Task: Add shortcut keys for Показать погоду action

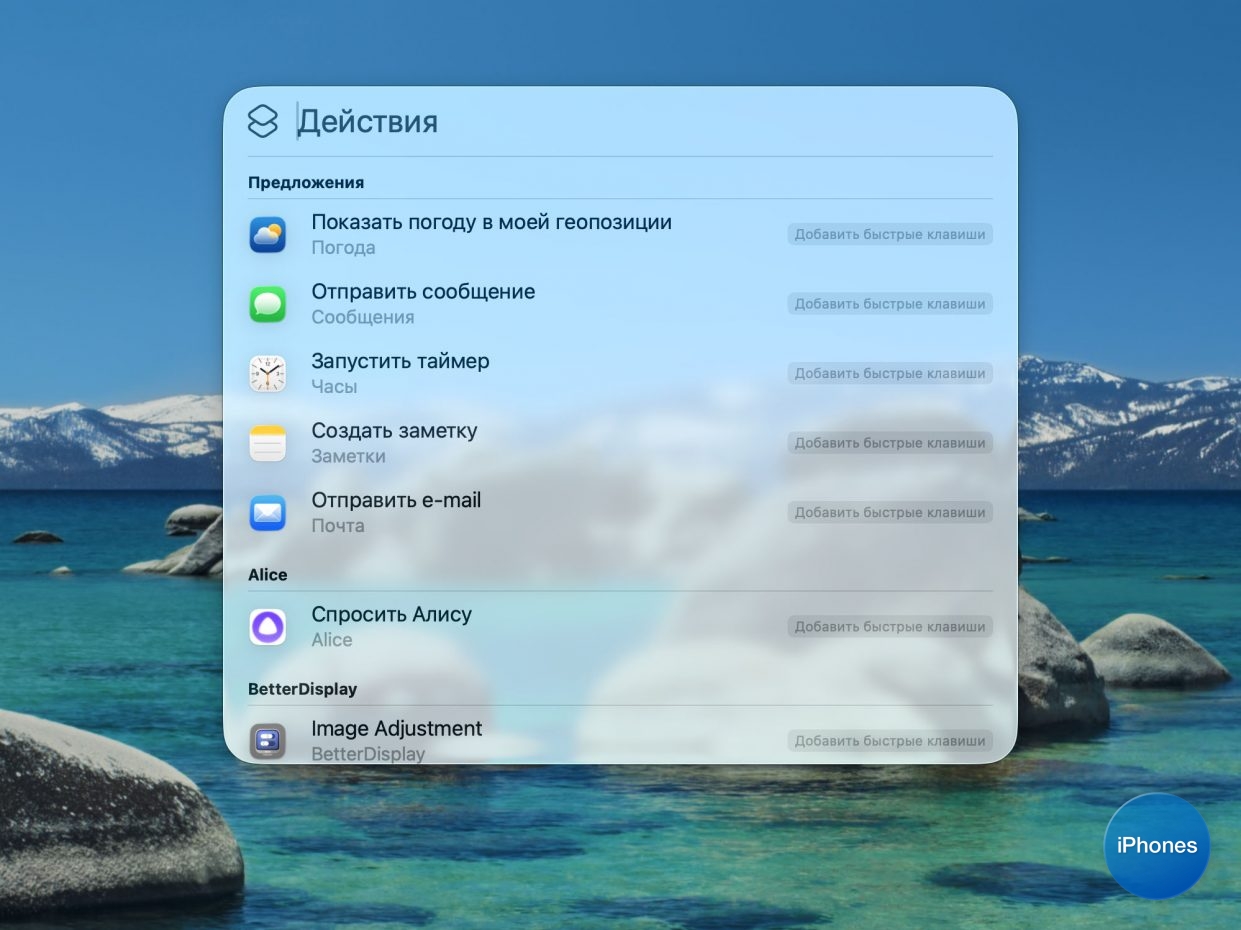Action: pyautogui.click(x=890, y=235)
